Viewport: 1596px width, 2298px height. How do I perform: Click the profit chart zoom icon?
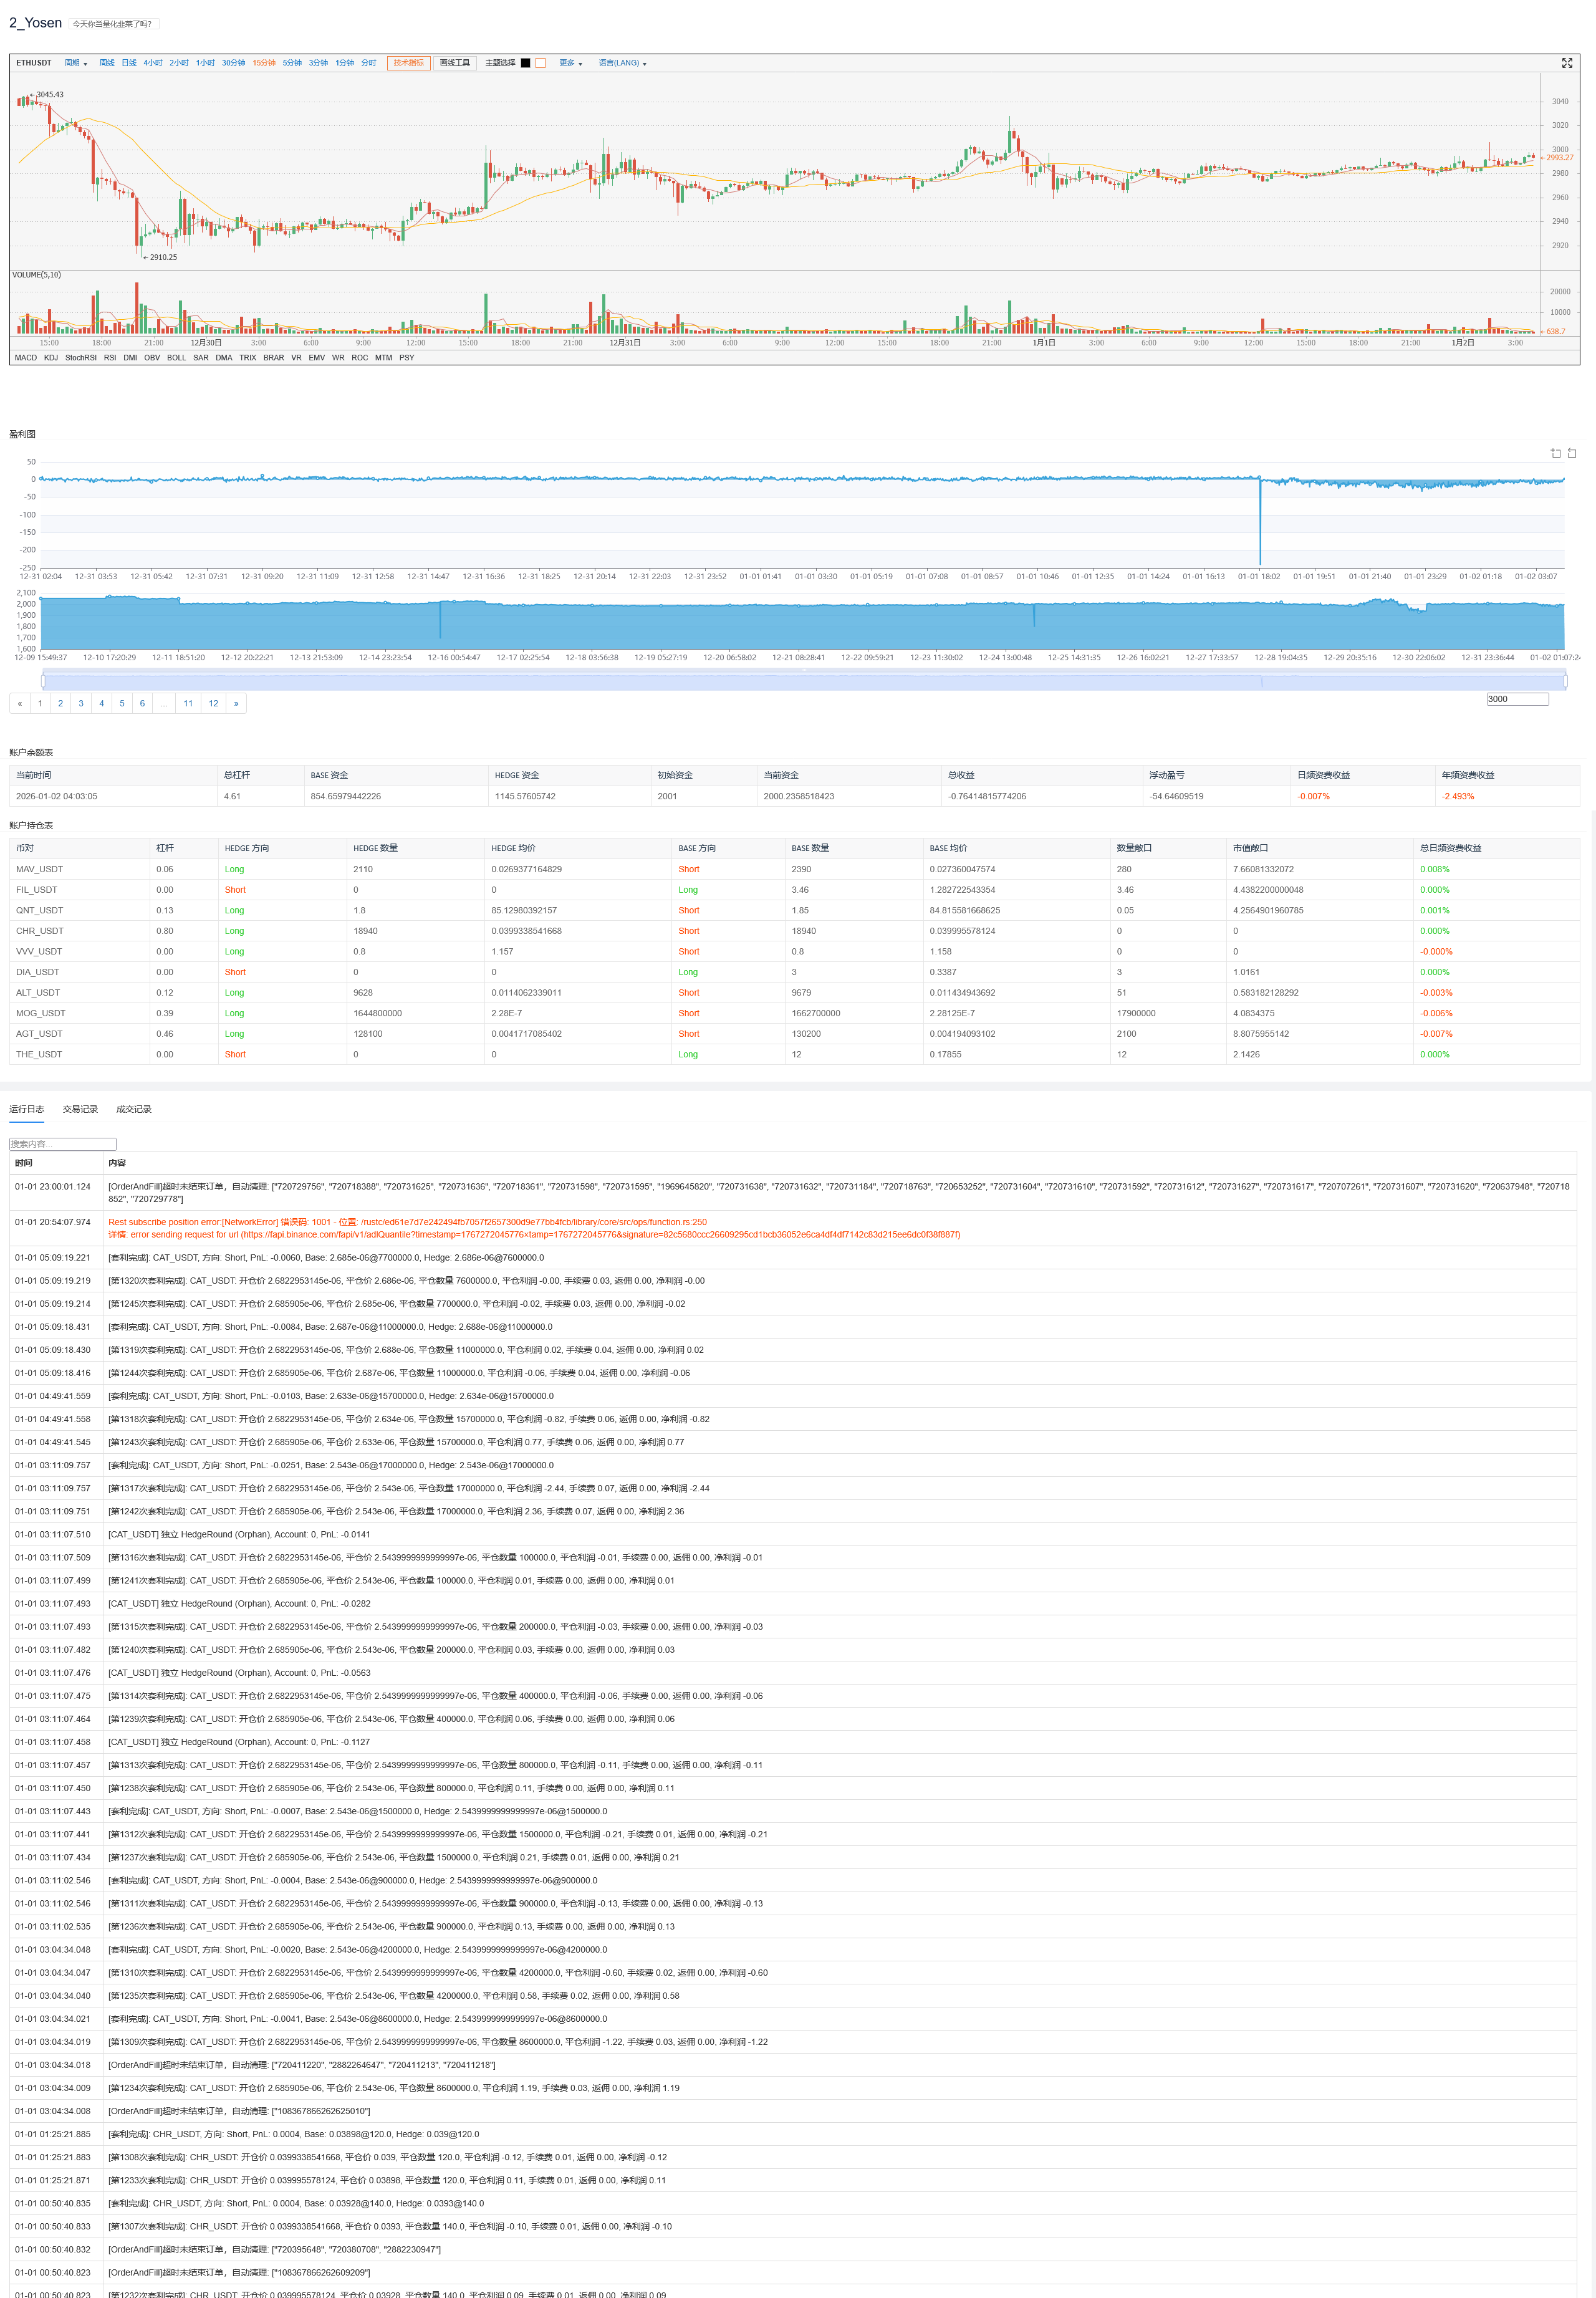[x=1555, y=453]
